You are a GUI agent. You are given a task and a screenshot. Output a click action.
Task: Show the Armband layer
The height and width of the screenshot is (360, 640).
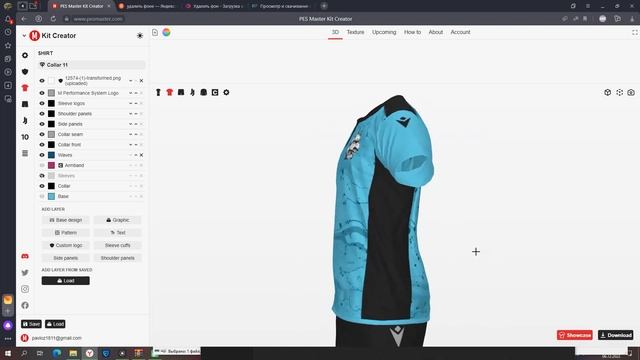[42, 165]
